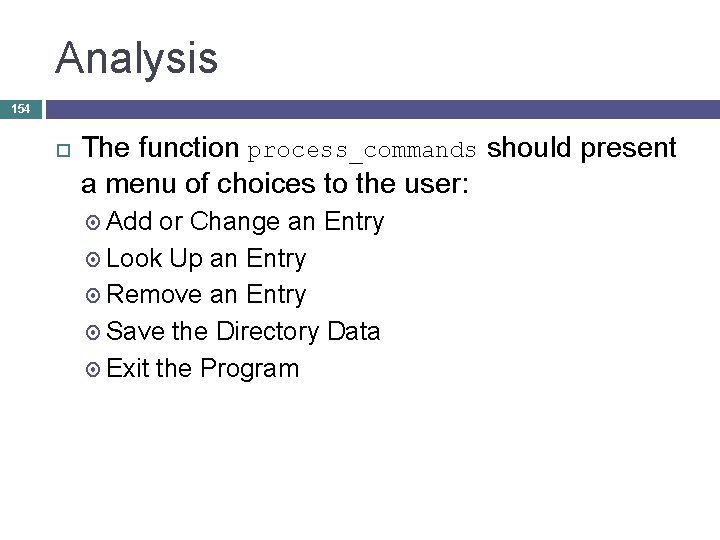Image resolution: width=720 pixels, height=540 pixels.
Task: Click the purple horizontal divider bar
Action: tap(380, 108)
